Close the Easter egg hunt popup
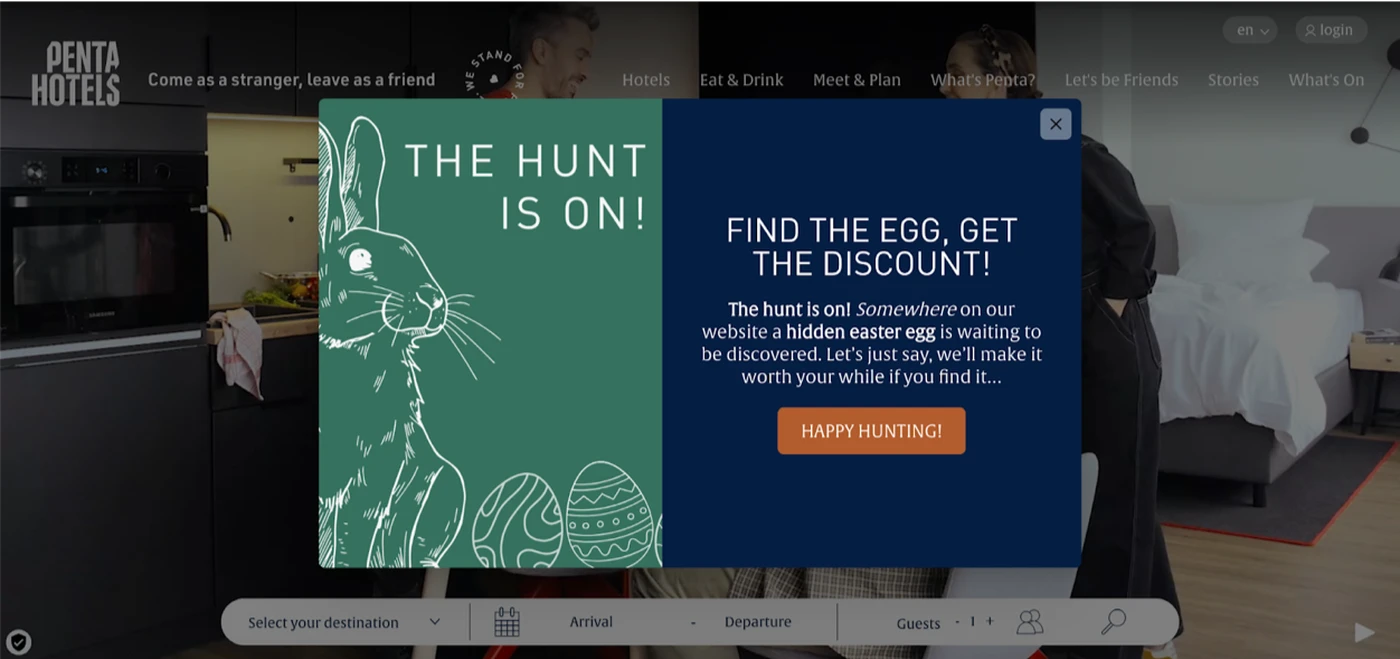The height and width of the screenshot is (659, 1400). click(x=1055, y=124)
